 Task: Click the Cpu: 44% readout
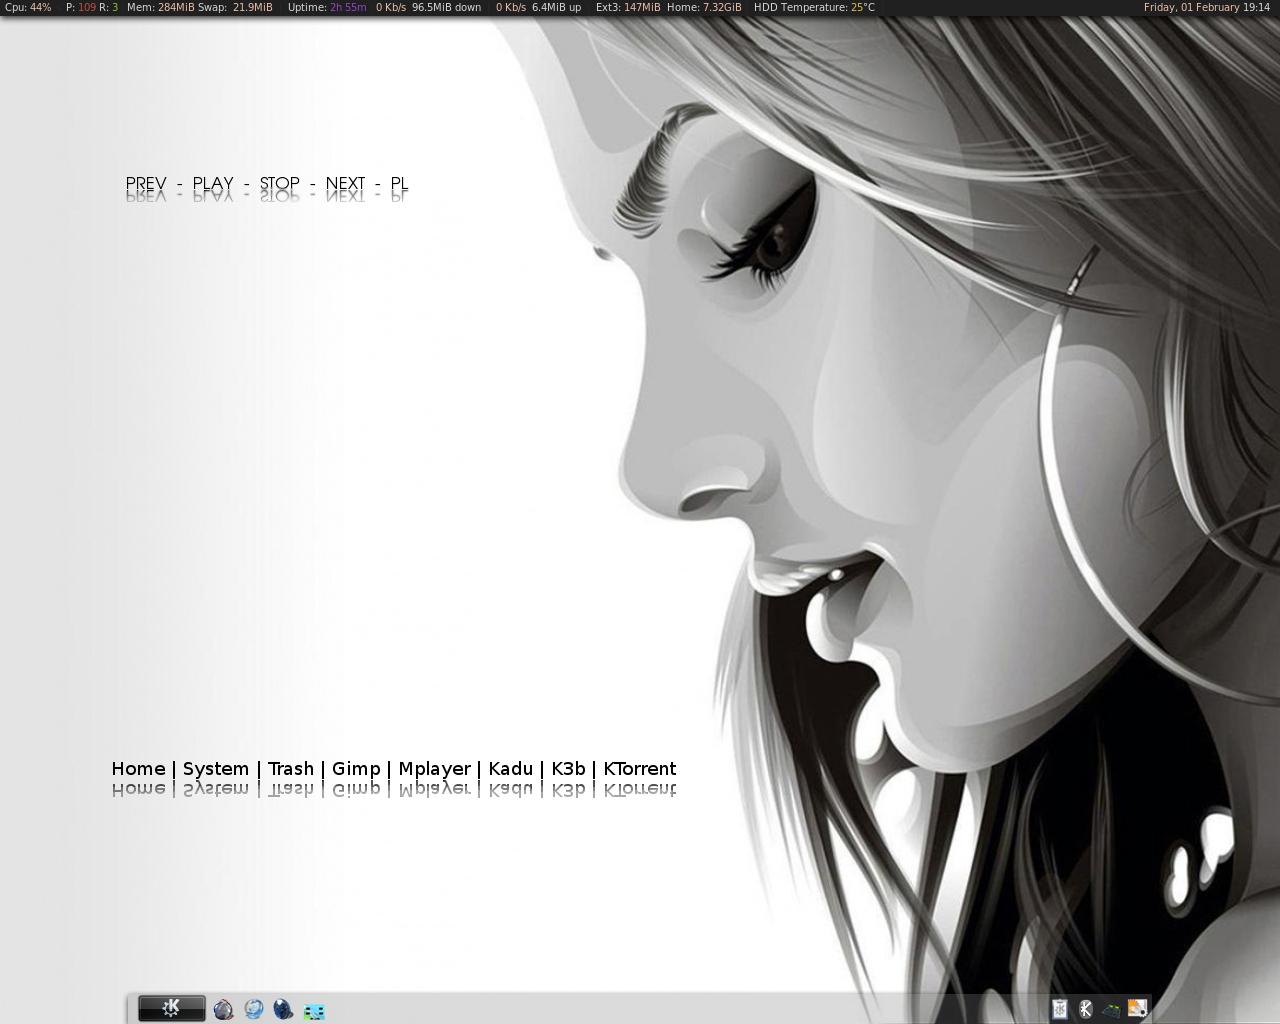click(28, 7)
